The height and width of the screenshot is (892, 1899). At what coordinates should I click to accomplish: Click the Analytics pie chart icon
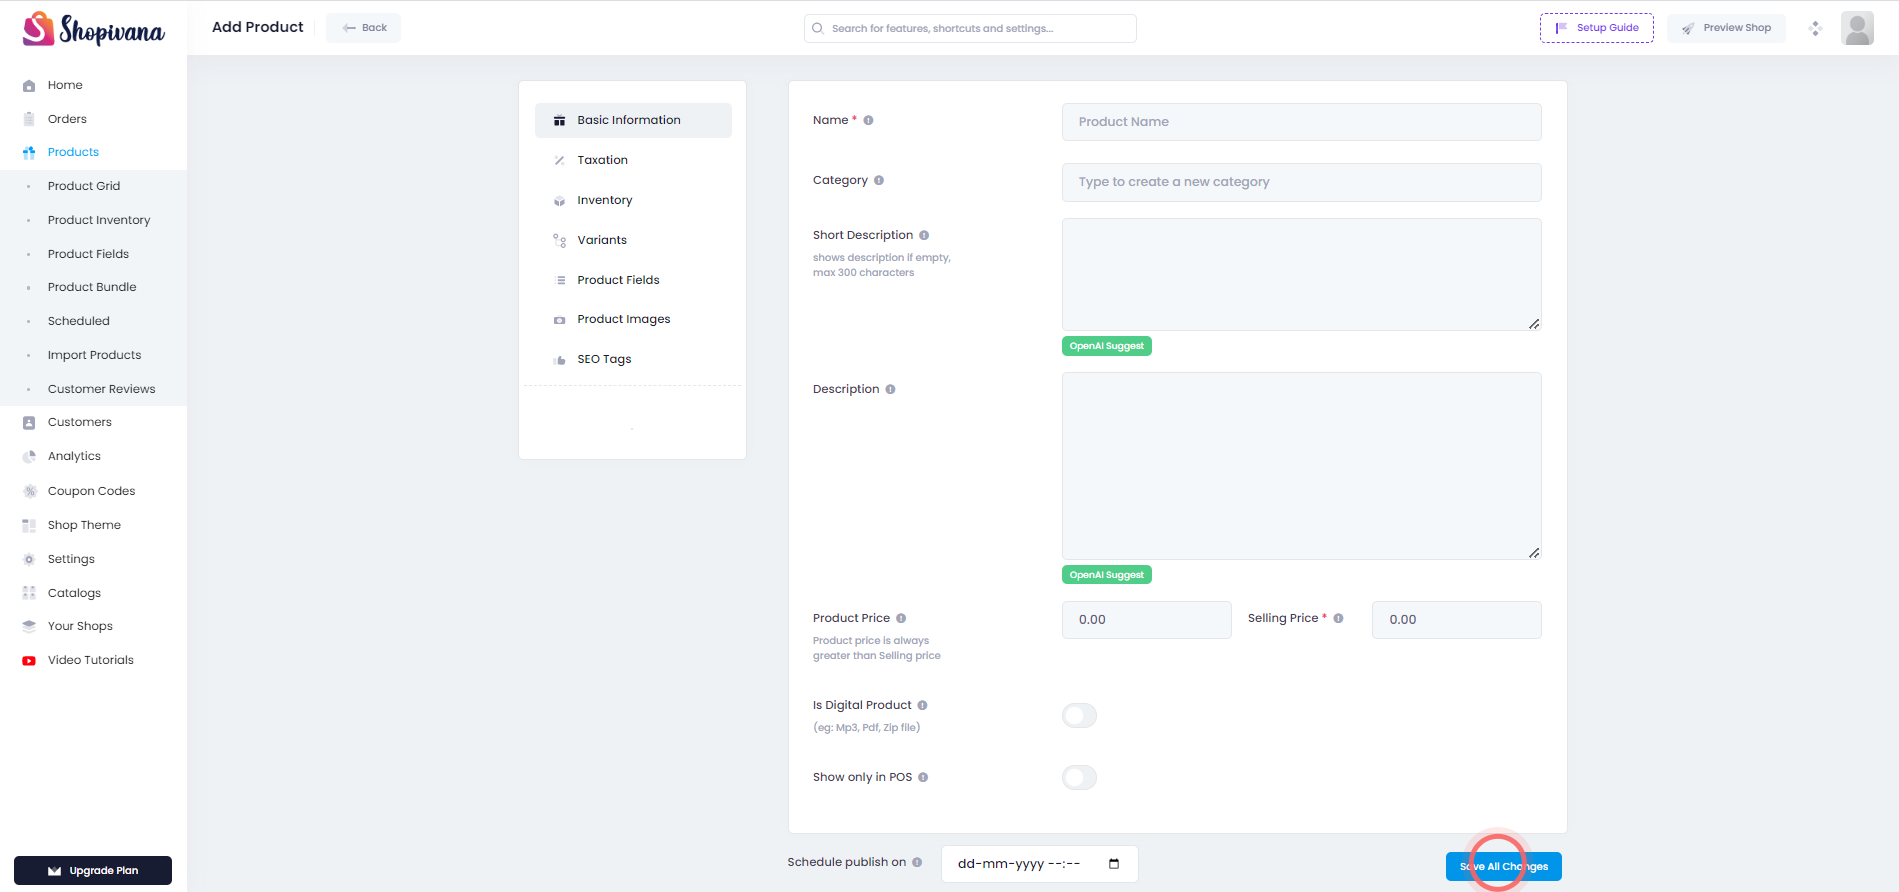coord(29,457)
